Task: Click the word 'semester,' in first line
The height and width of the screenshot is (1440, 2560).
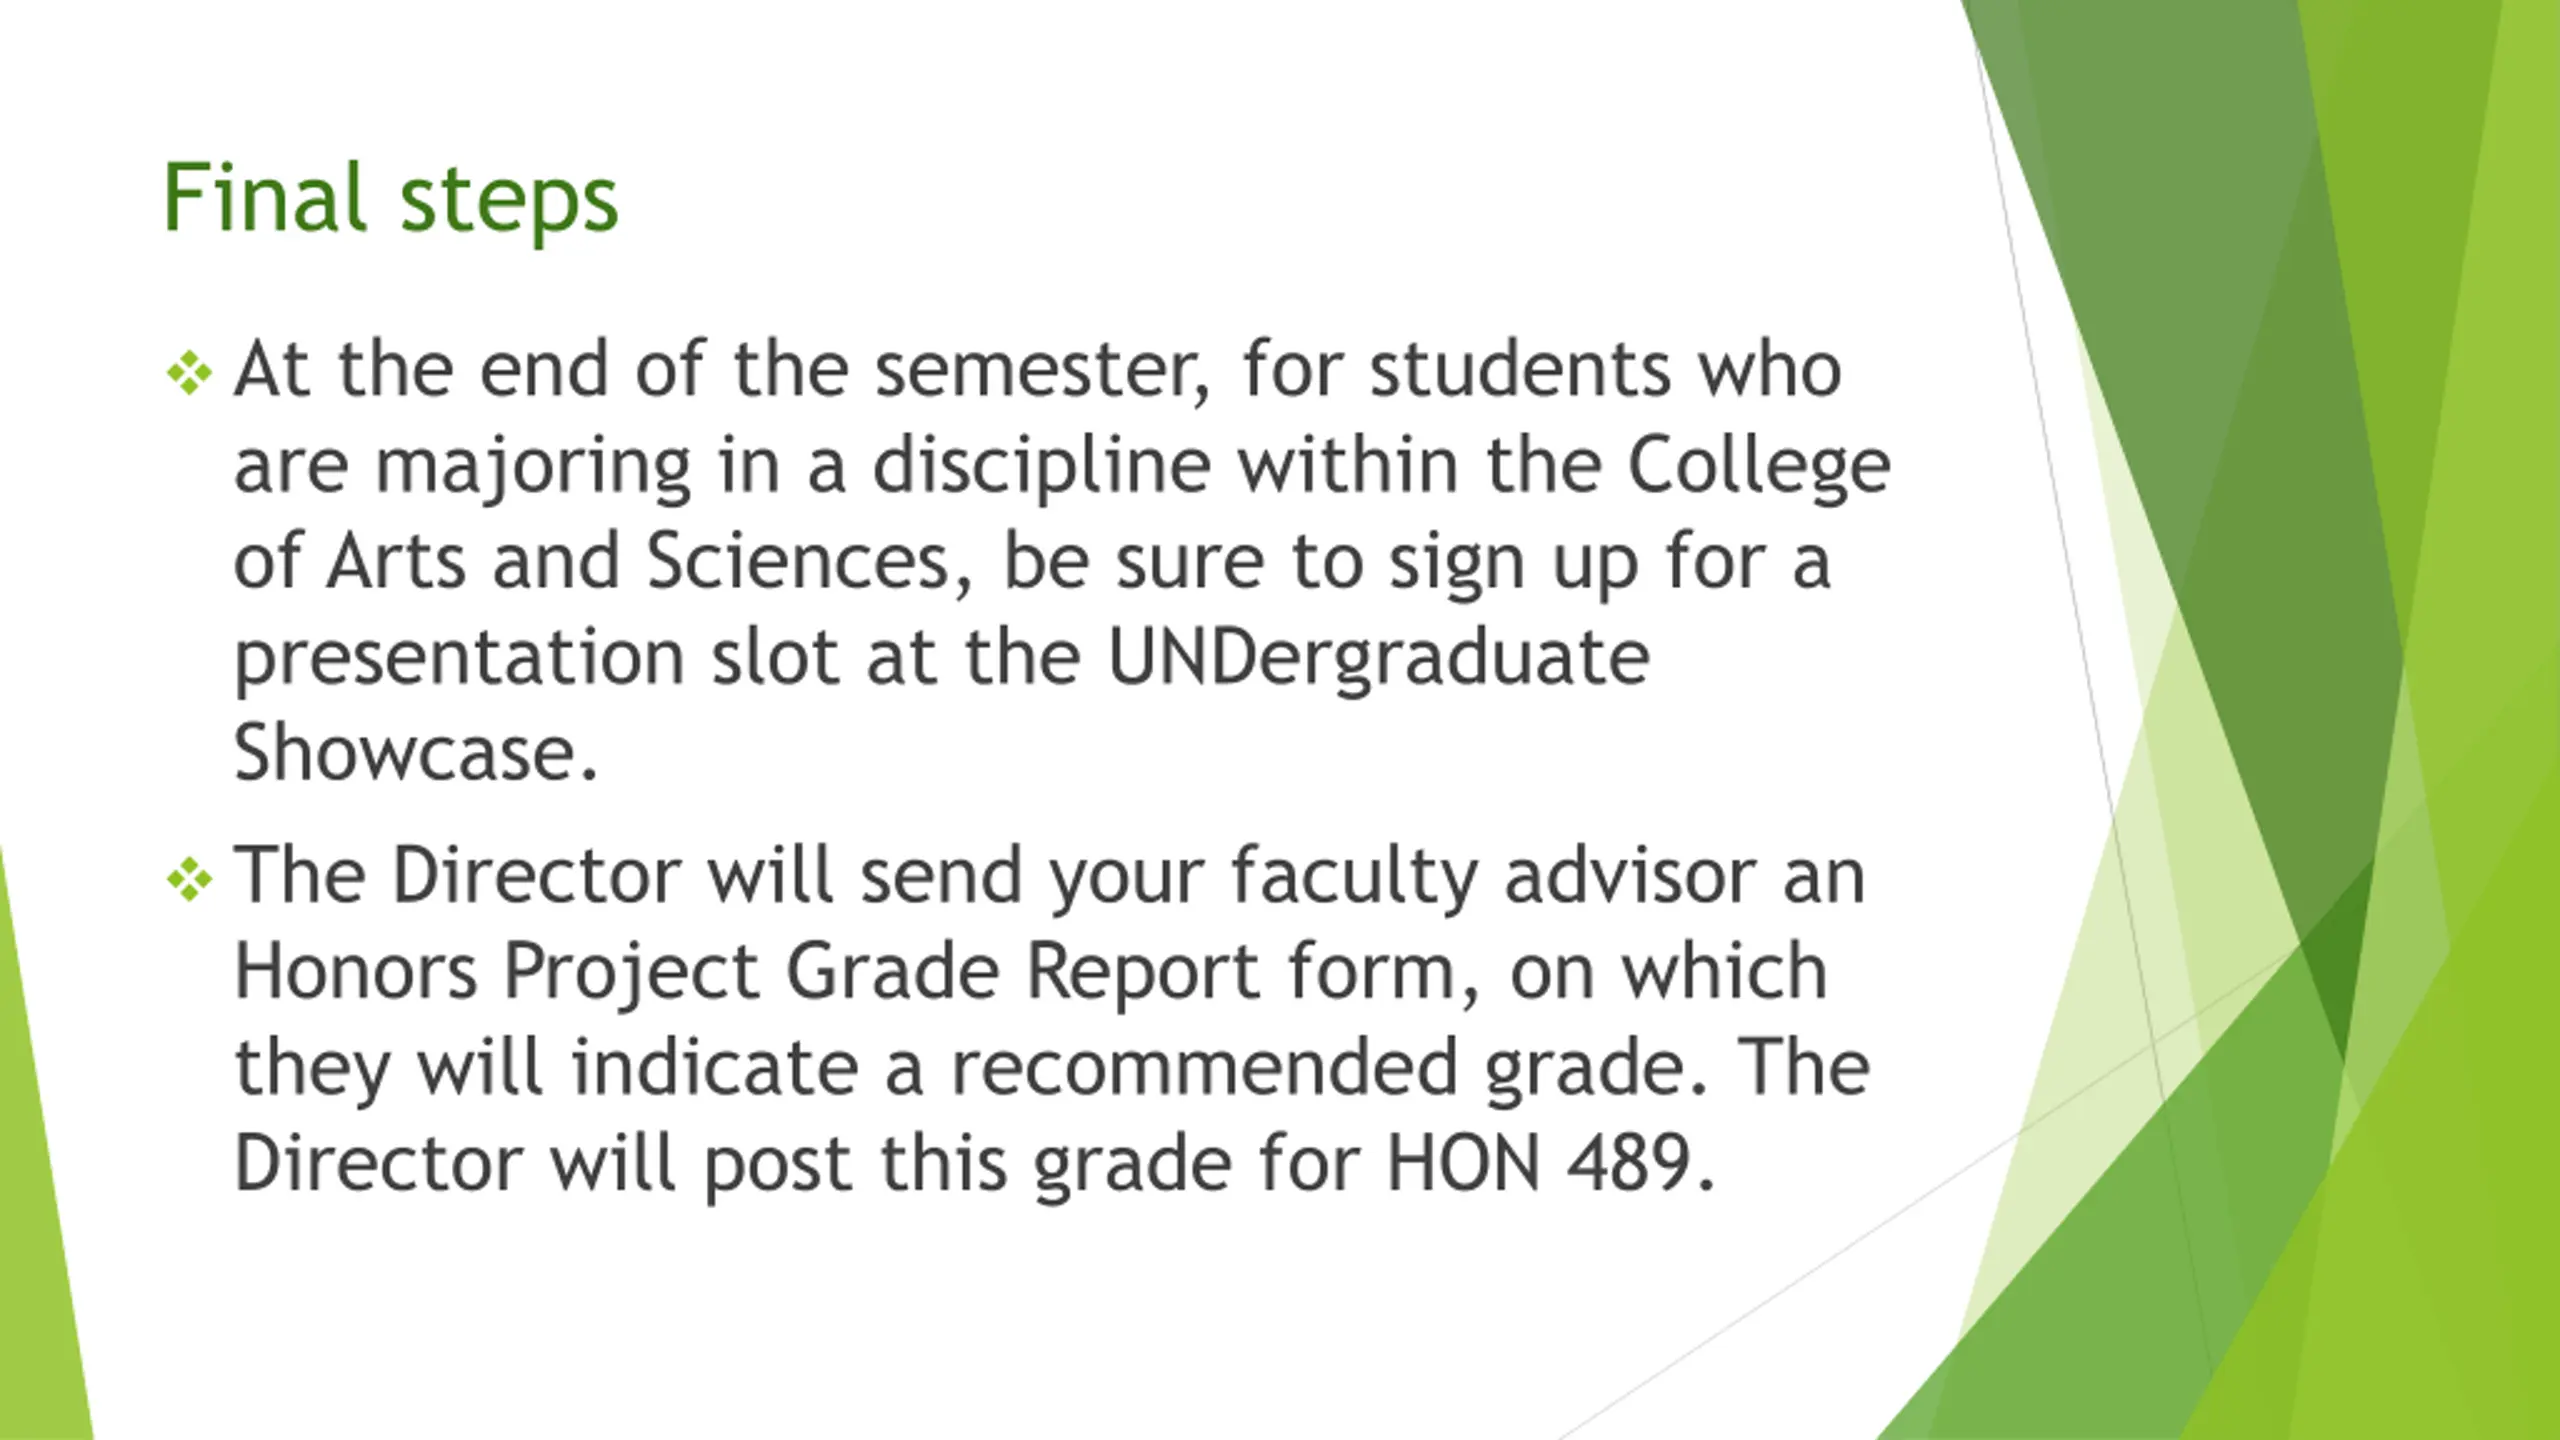Action: point(1043,371)
